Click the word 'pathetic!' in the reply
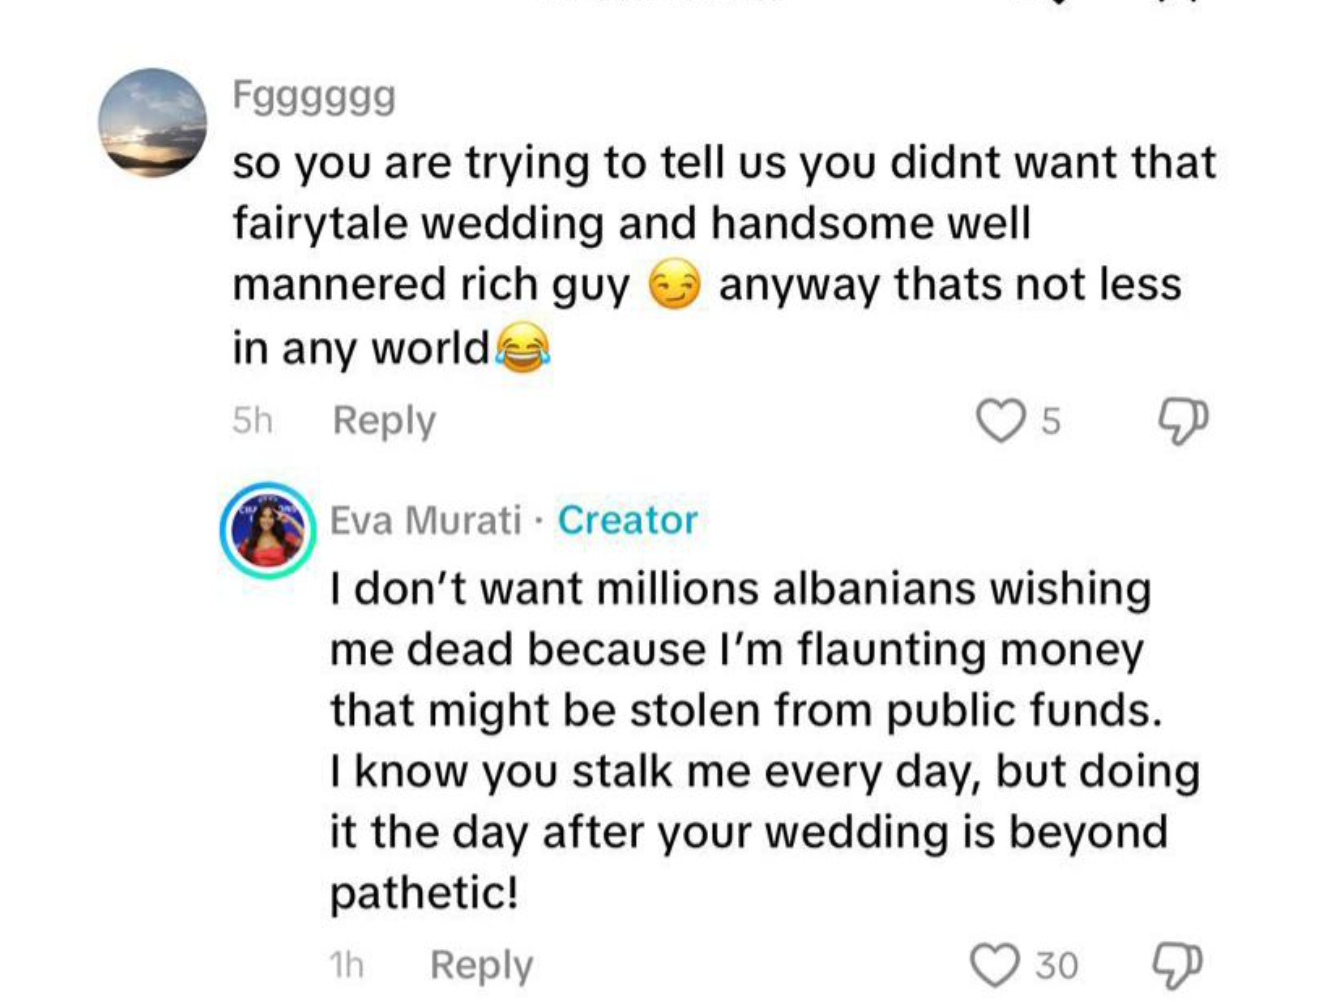This screenshot has height=1002, width=1336. coord(424,892)
